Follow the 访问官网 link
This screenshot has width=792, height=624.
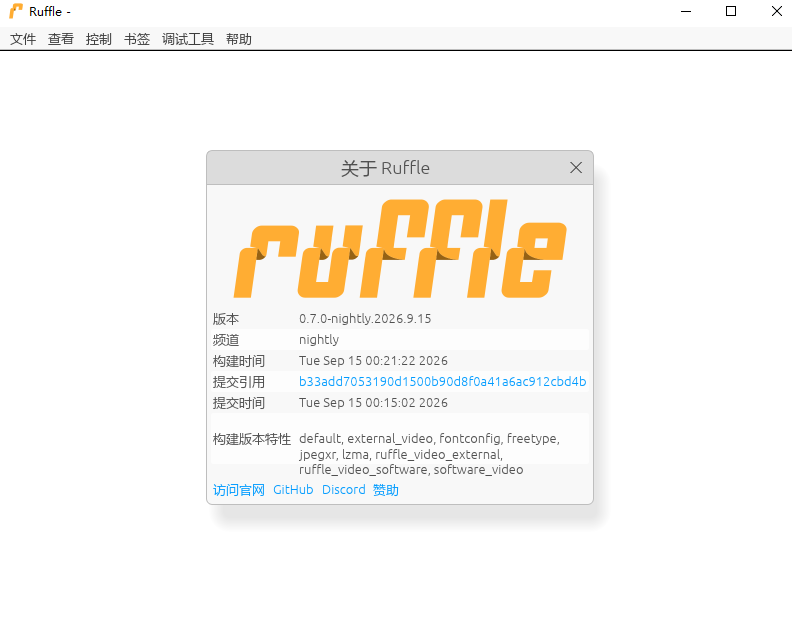click(x=239, y=490)
